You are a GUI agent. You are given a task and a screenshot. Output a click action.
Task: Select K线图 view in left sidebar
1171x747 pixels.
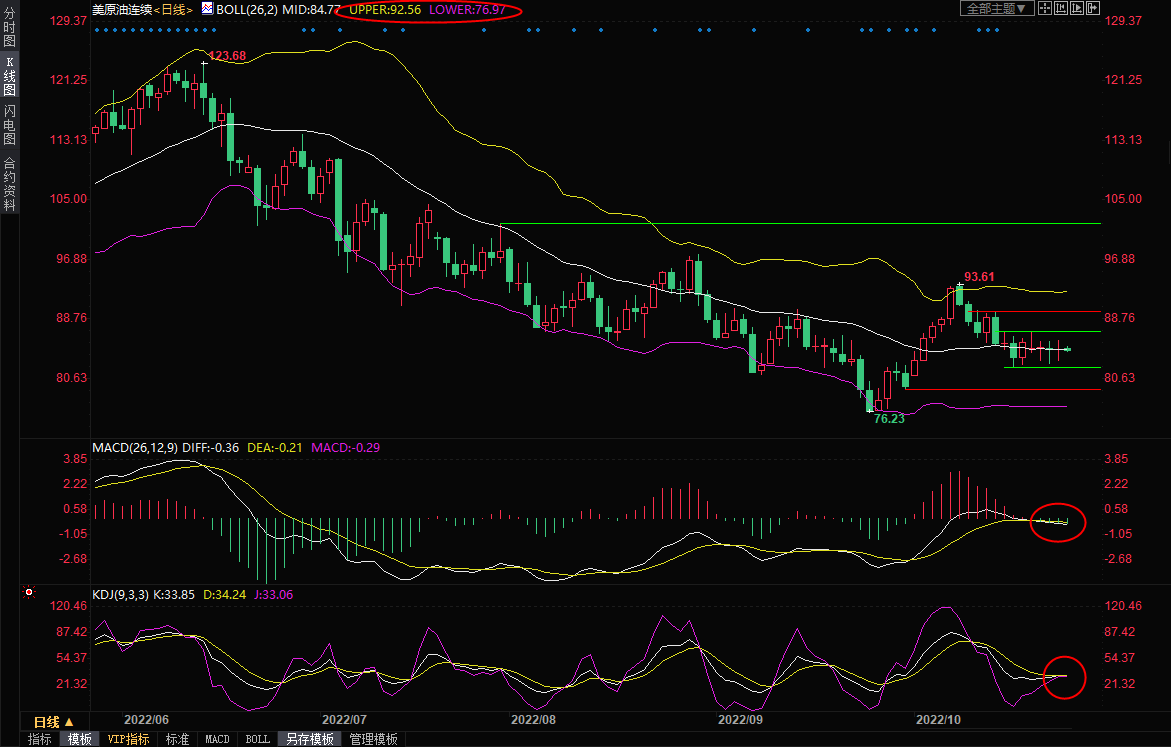coord(9,76)
